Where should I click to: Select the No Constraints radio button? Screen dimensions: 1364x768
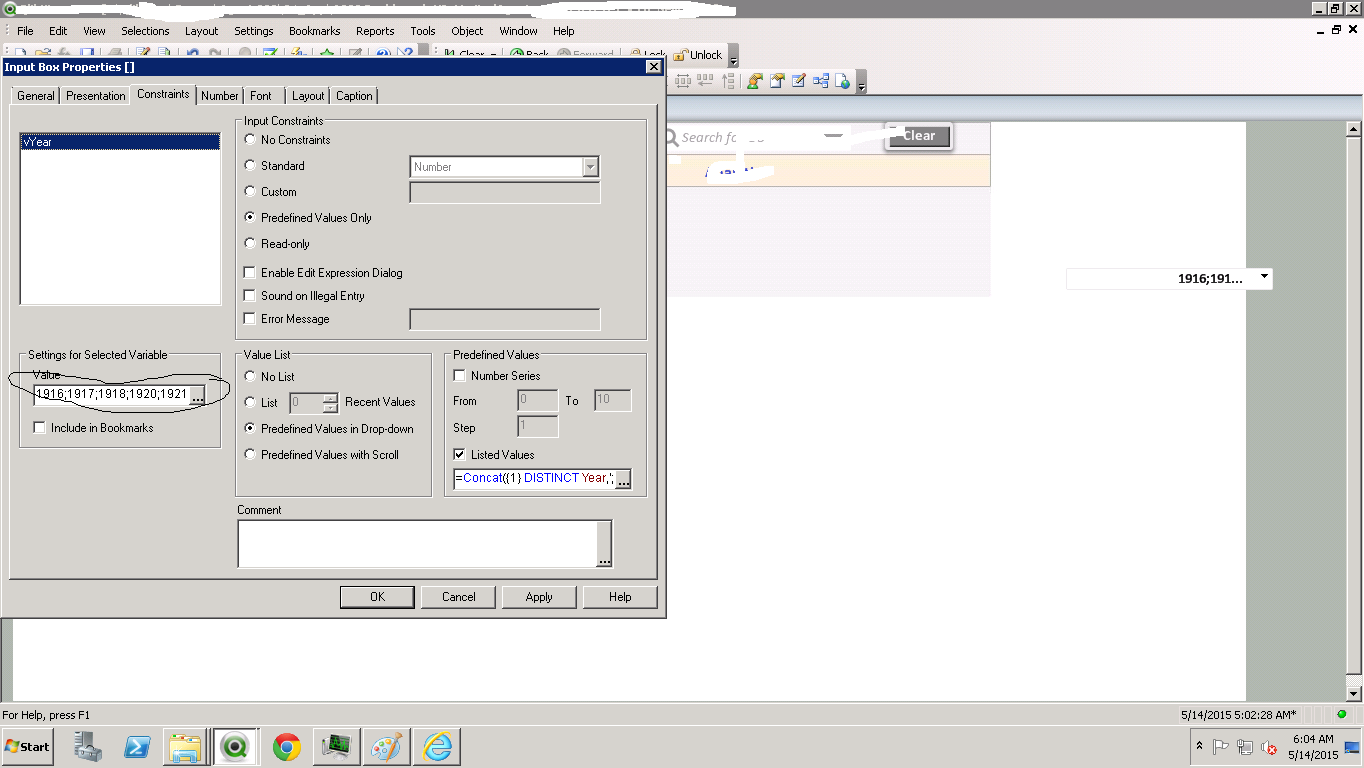pos(250,140)
